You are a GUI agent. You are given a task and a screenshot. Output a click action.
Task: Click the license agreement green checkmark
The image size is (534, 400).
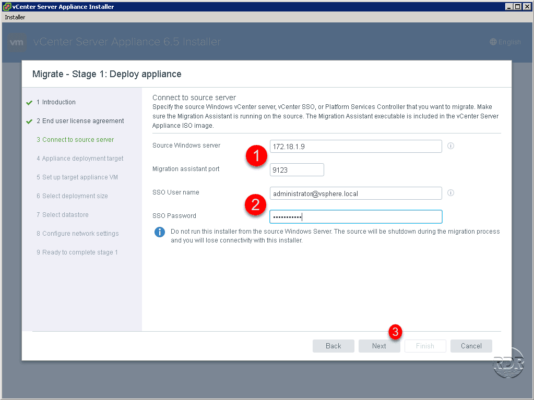coord(29,121)
